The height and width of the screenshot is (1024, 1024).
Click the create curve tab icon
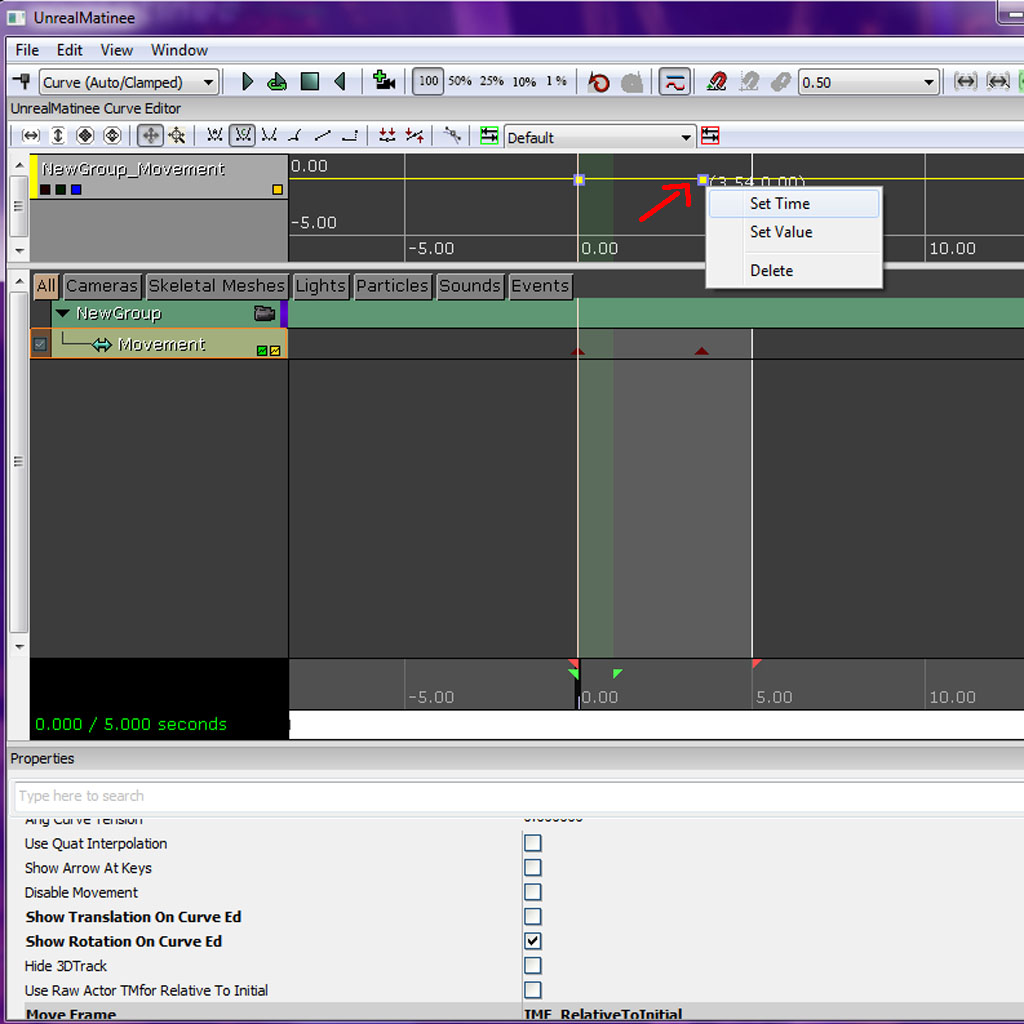pos(489,135)
